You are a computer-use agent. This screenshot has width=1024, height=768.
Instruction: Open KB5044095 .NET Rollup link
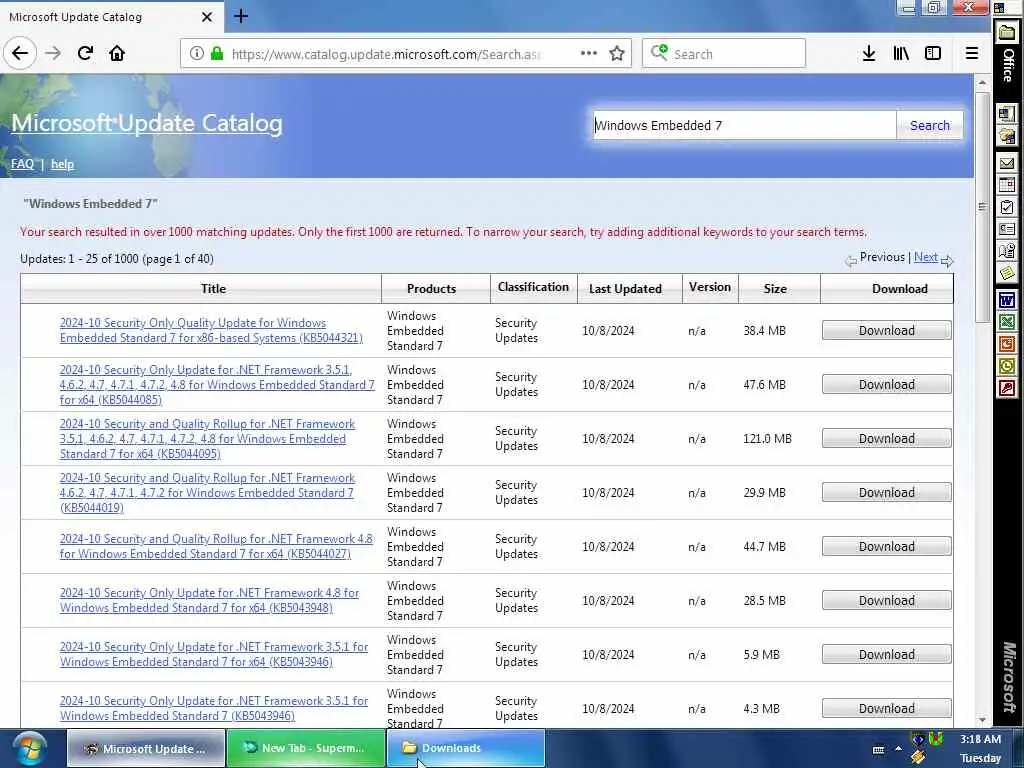point(207,439)
